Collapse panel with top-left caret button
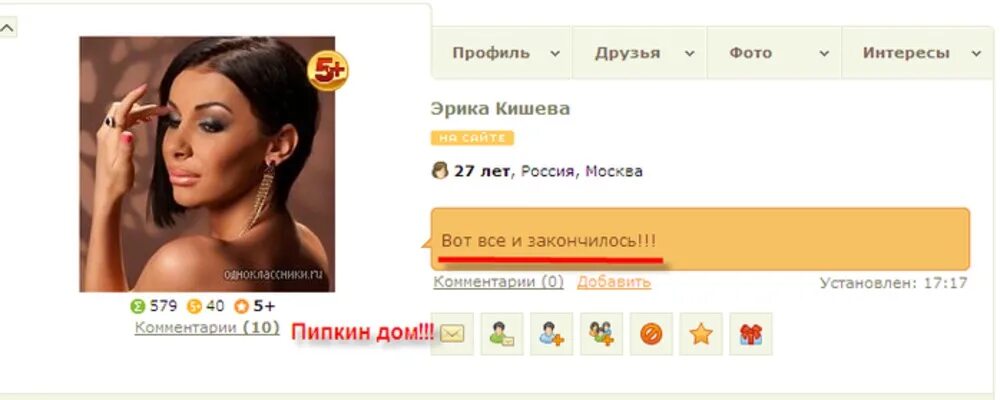Image resolution: width=1000 pixels, height=400 pixels. (x=8, y=27)
